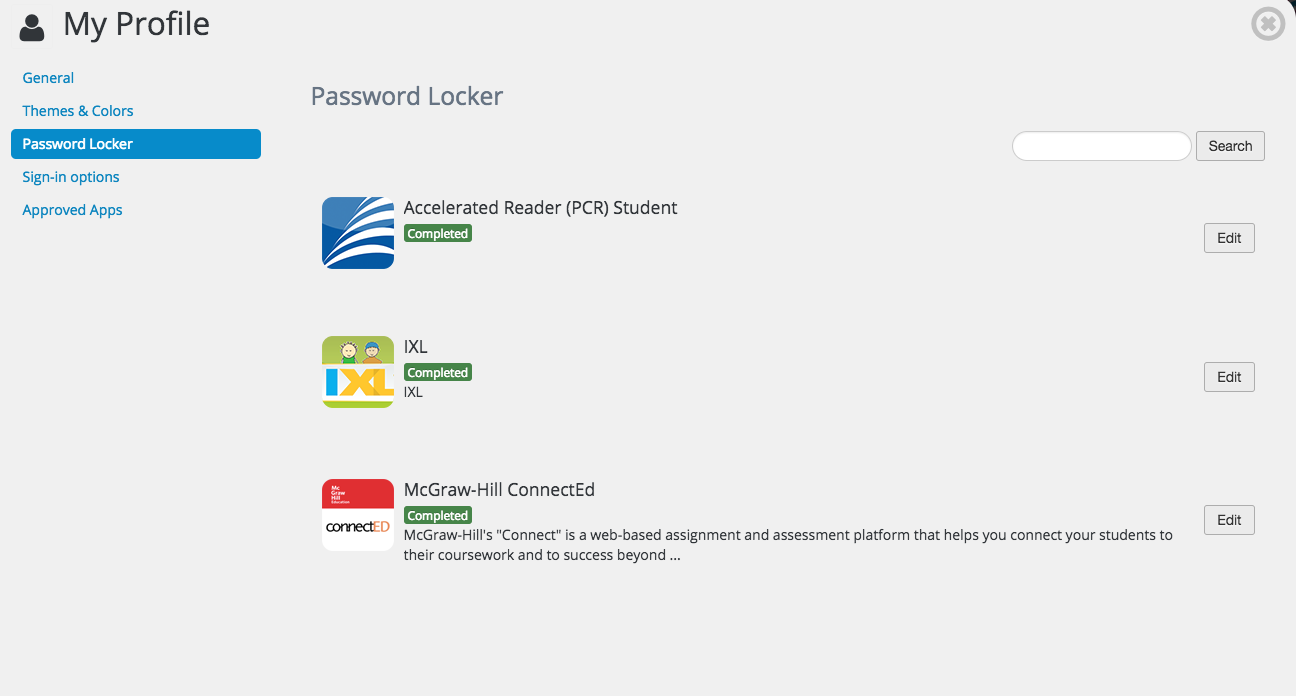Open the Themes & Colors section

point(78,111)
